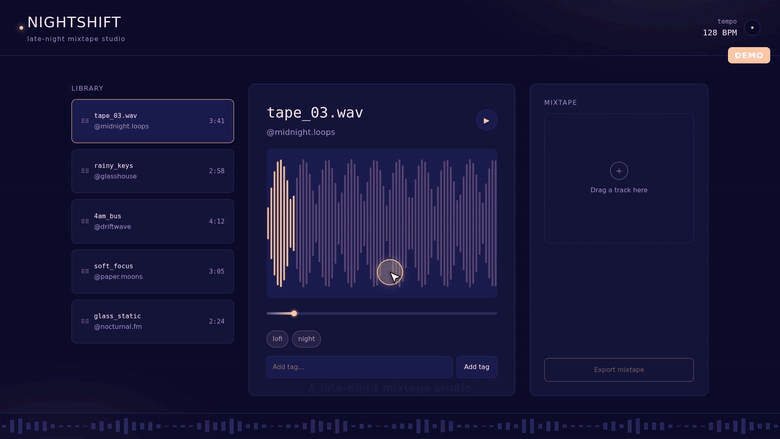Choose the 4am_bus track

[x=152, y=221]
